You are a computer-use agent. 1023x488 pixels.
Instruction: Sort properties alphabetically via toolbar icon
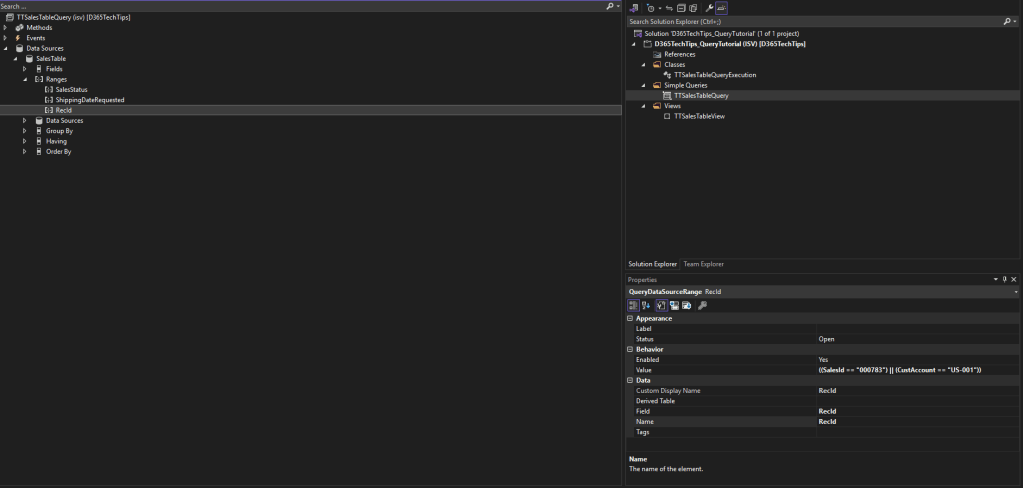pos(646,305)
